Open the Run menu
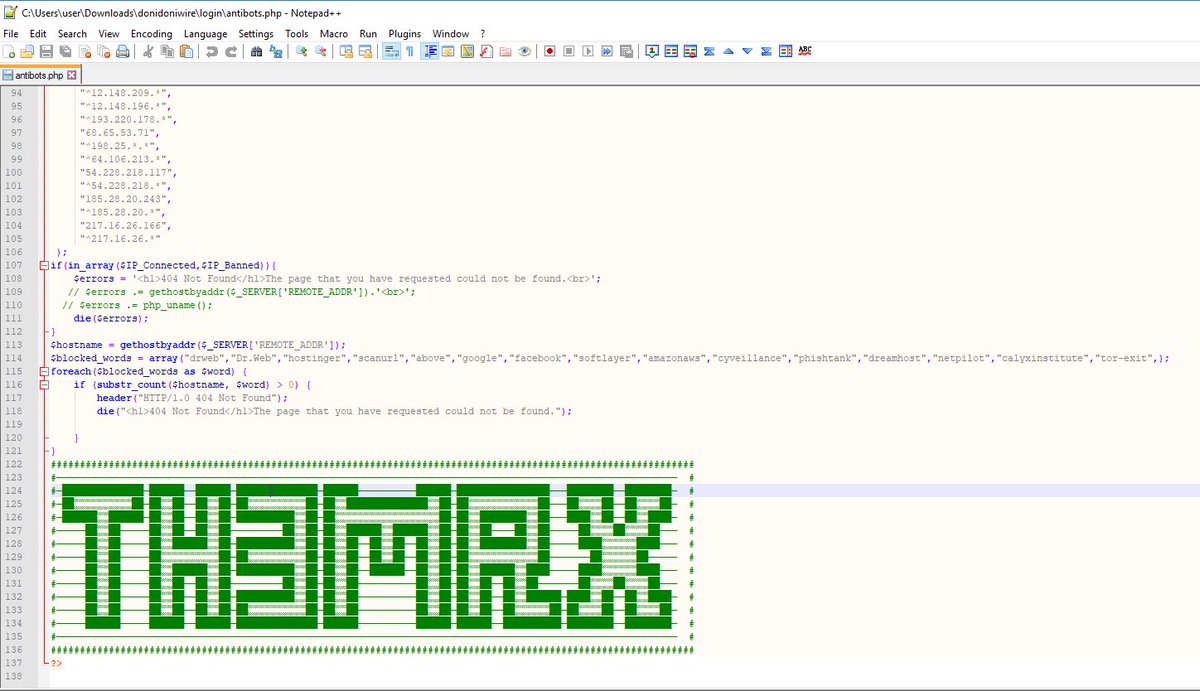Image resolution: width=1200 pixels, height=691 pixels. (x=368, y=33)
